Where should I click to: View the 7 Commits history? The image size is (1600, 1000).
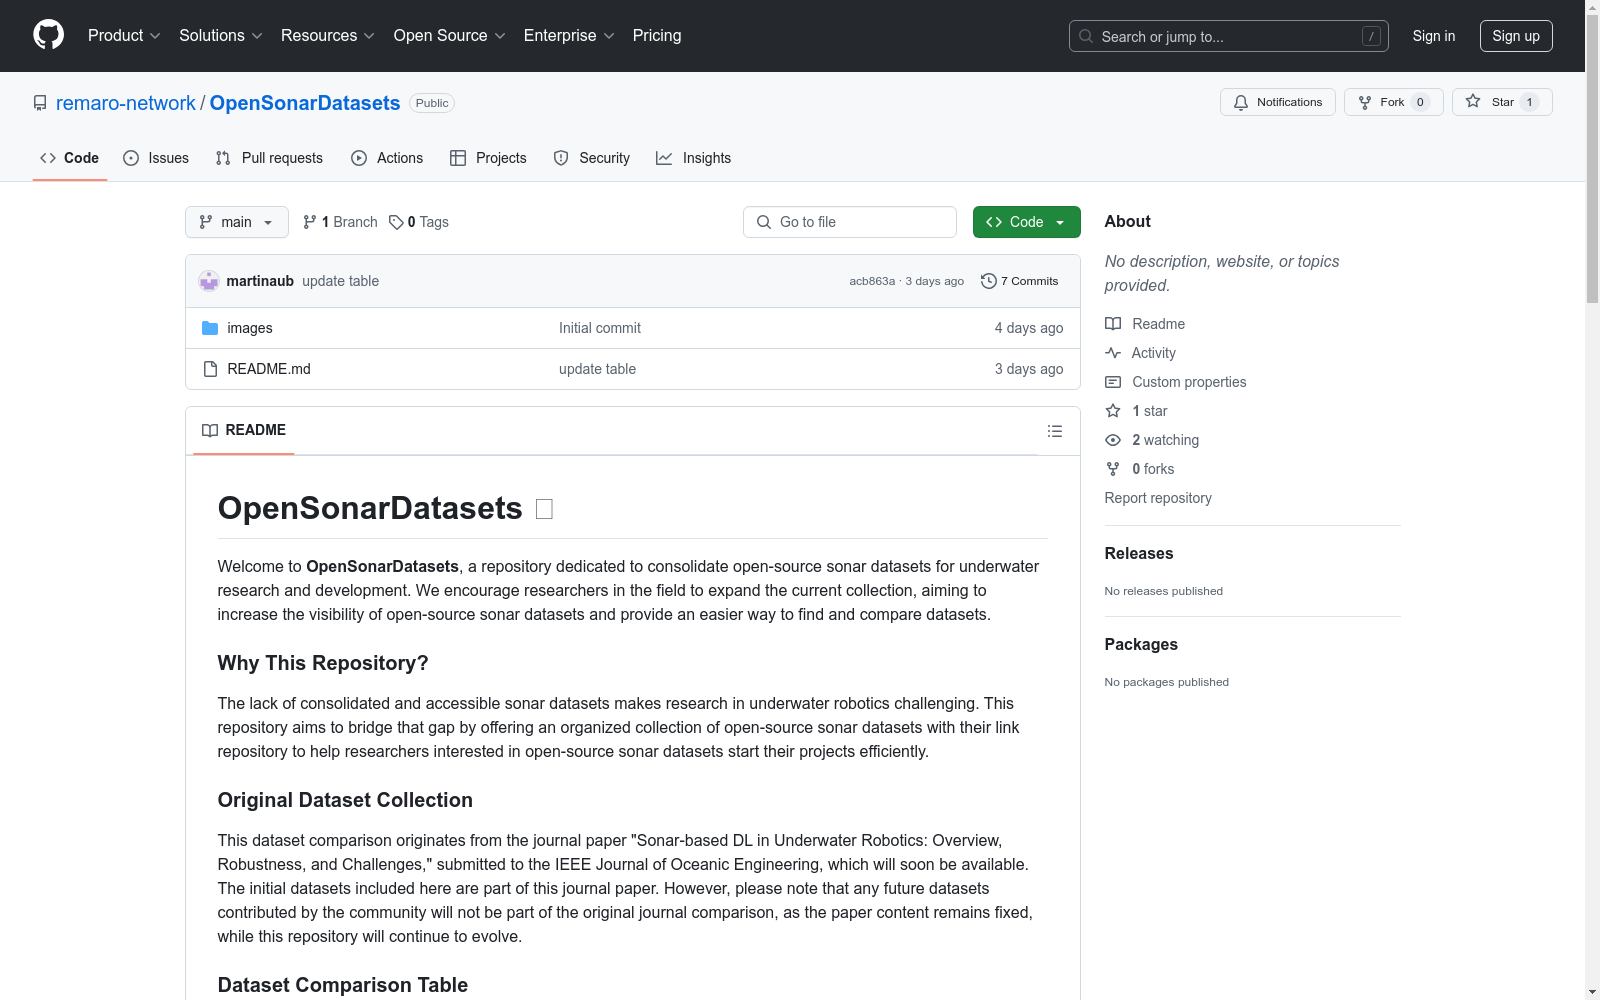(1020, 281)
